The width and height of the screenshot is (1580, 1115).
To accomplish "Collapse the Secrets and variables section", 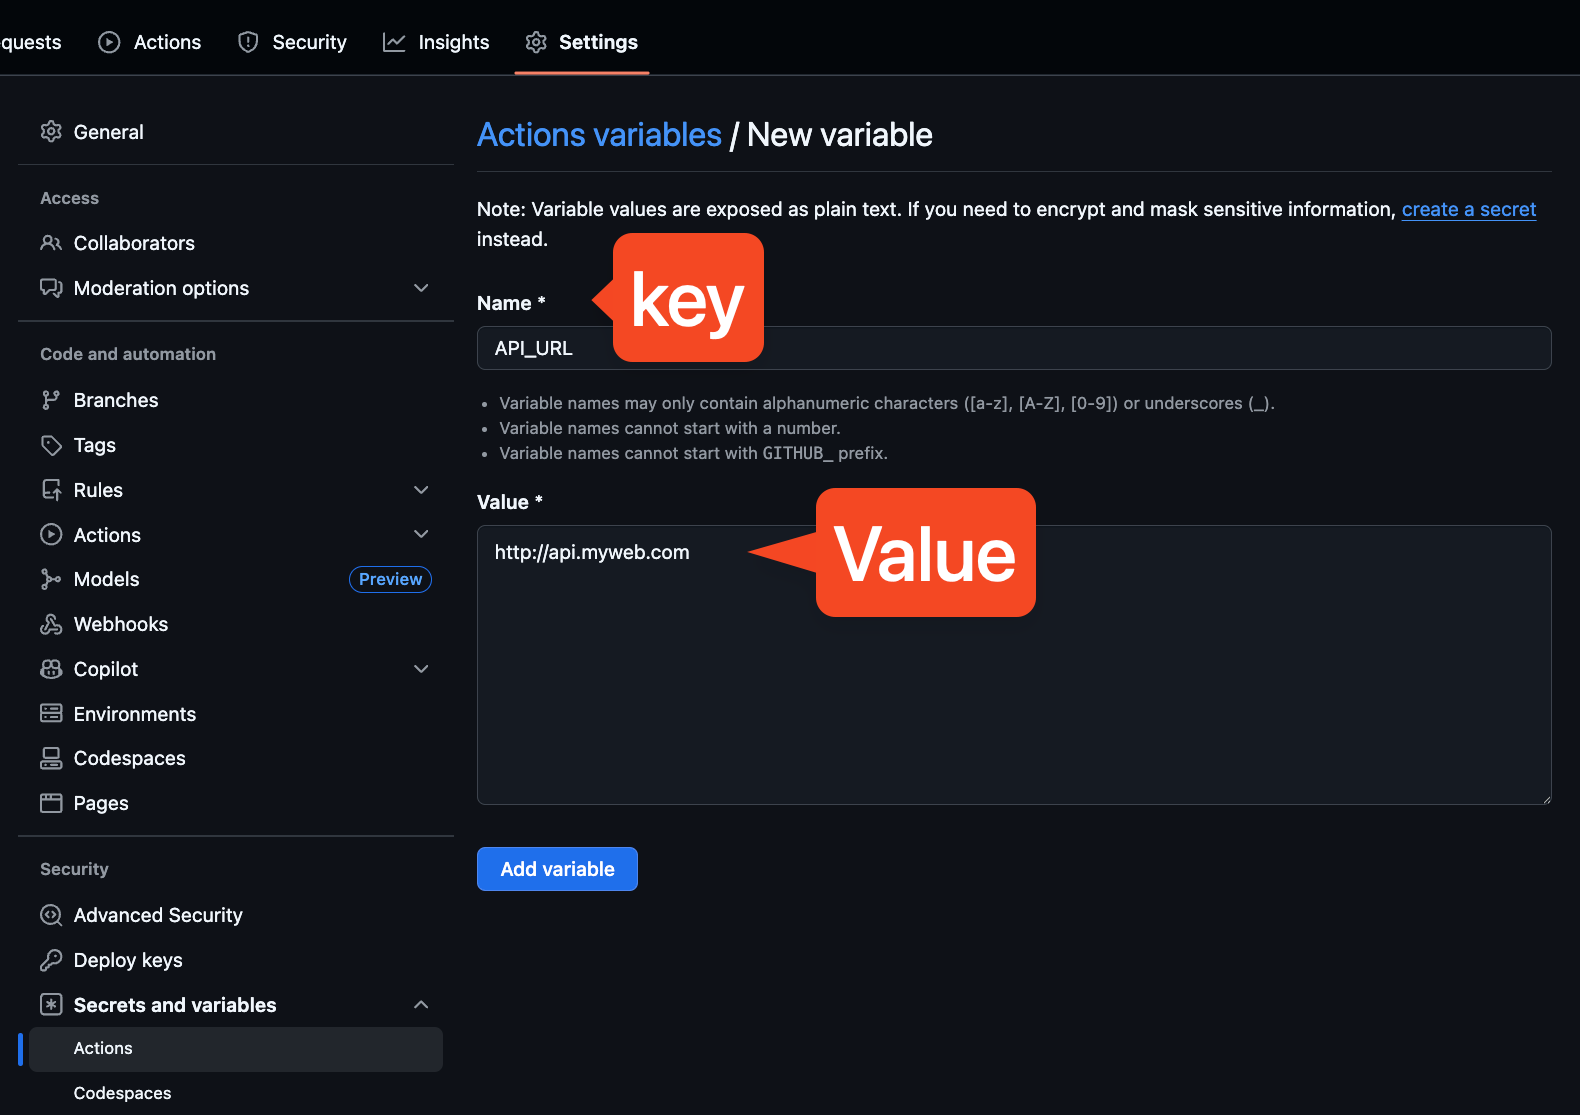I will click(421, 1005).
